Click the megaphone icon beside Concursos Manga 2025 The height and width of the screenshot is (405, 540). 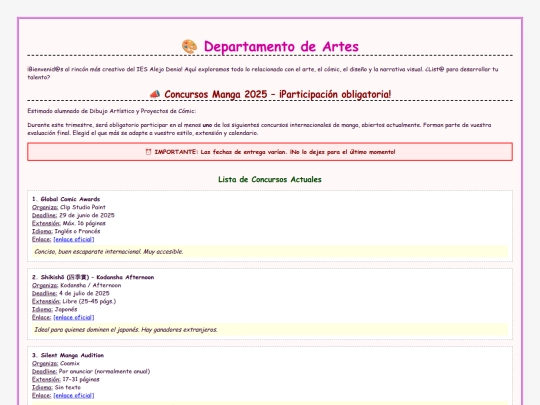[155, 94]
